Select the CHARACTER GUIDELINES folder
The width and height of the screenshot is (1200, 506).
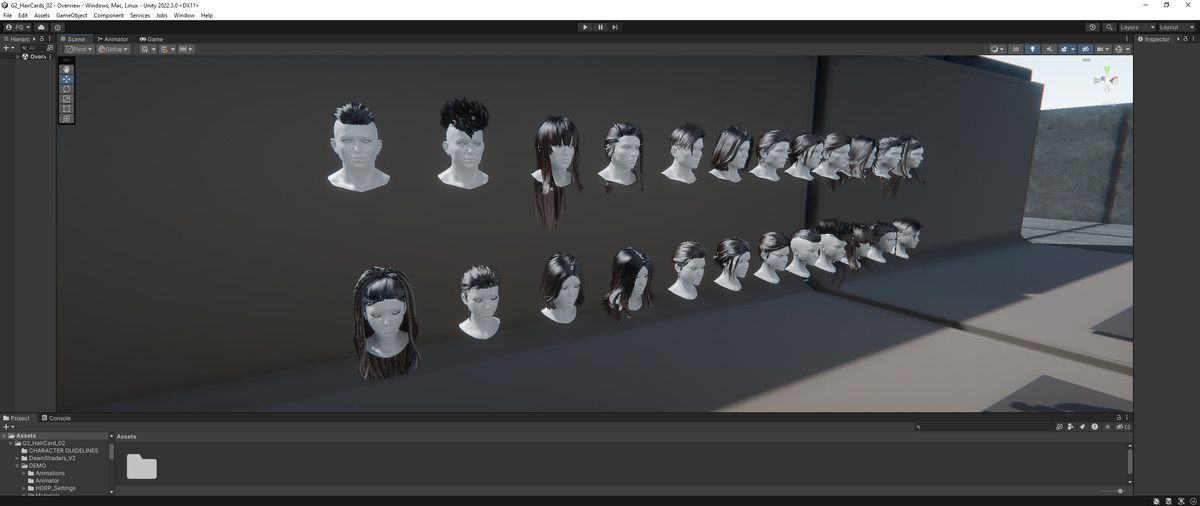point(63,450)
